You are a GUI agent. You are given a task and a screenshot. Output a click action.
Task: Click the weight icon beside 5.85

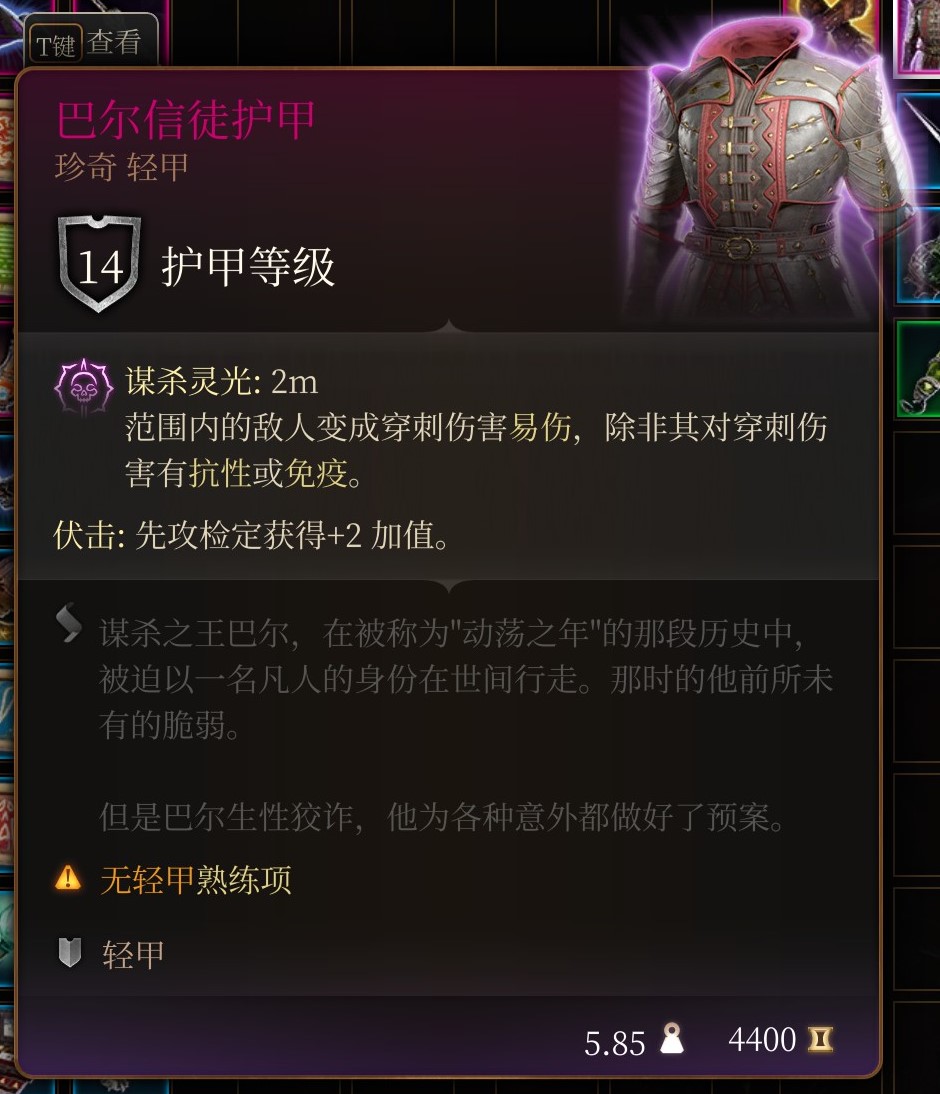[x=671, y=1039]
